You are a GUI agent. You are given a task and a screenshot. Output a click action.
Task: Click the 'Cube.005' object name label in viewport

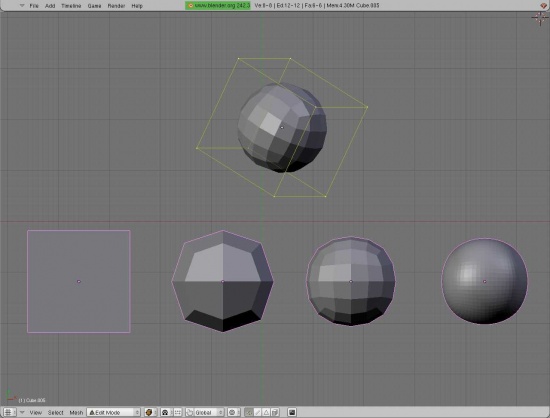[32, 400]
